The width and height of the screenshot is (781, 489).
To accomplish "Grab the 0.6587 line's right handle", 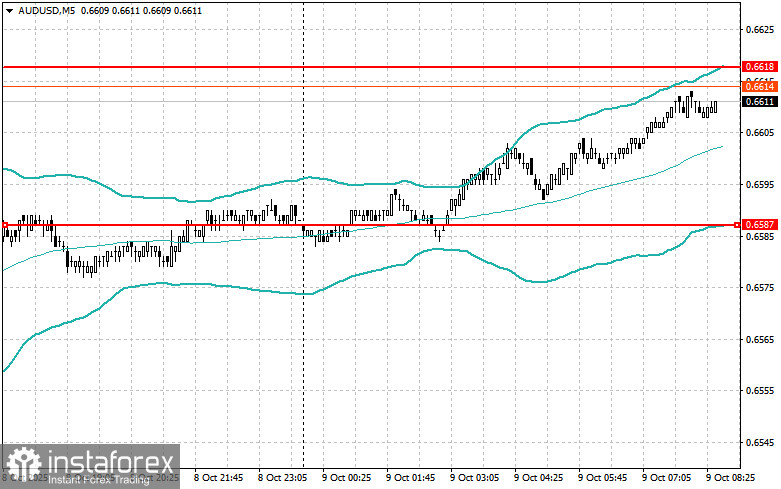I will tap(737, 225).
